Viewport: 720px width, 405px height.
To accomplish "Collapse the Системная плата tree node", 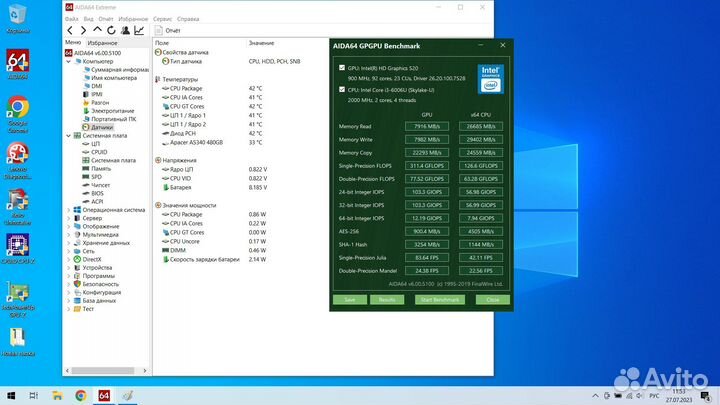I will pos(69,135).
